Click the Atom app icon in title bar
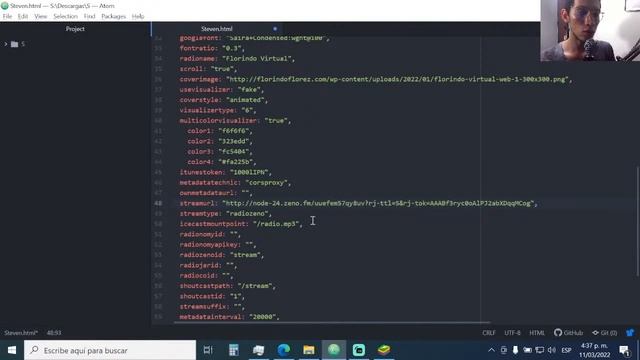This screenshot has width=640, height=360. tap(5, 6)
